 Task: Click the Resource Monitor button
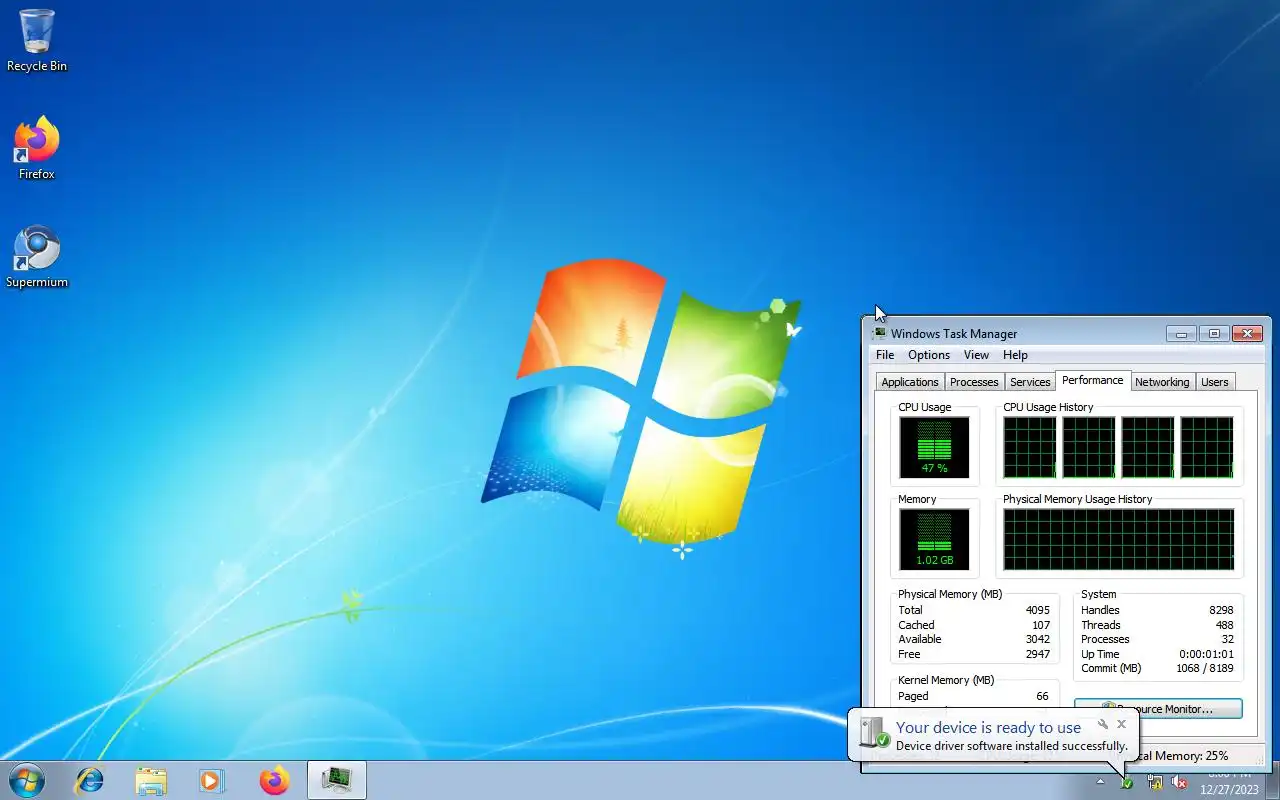pyautogui.click(x=1158, y=709)
